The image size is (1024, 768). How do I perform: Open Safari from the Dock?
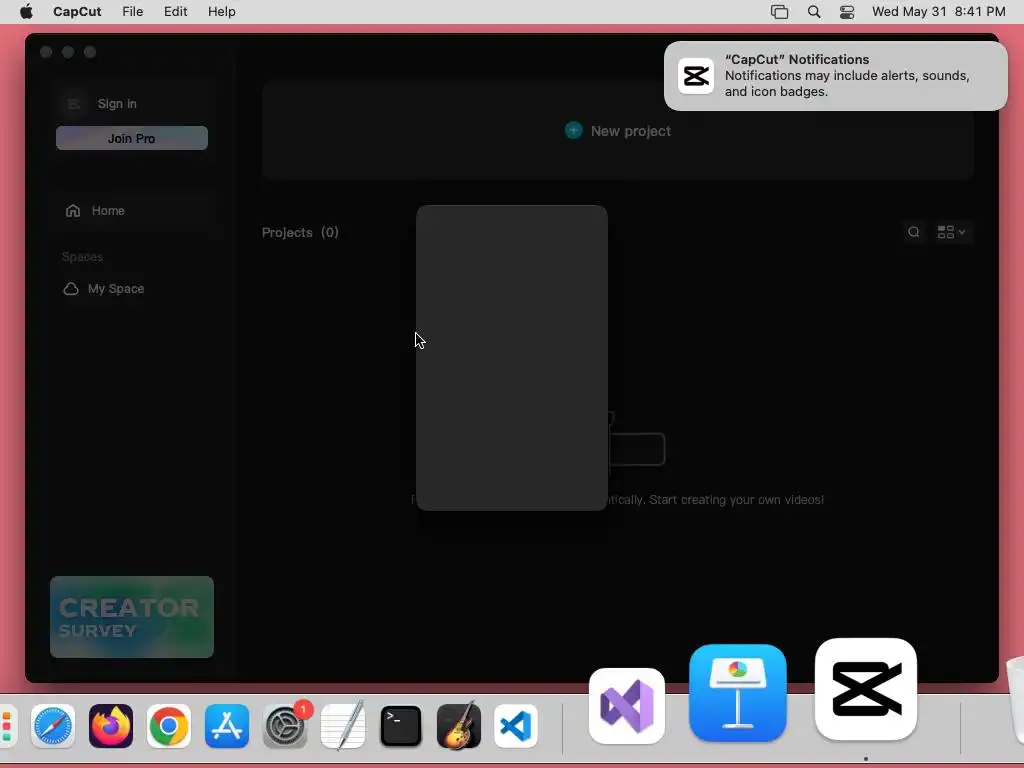[x=53, y=726]
